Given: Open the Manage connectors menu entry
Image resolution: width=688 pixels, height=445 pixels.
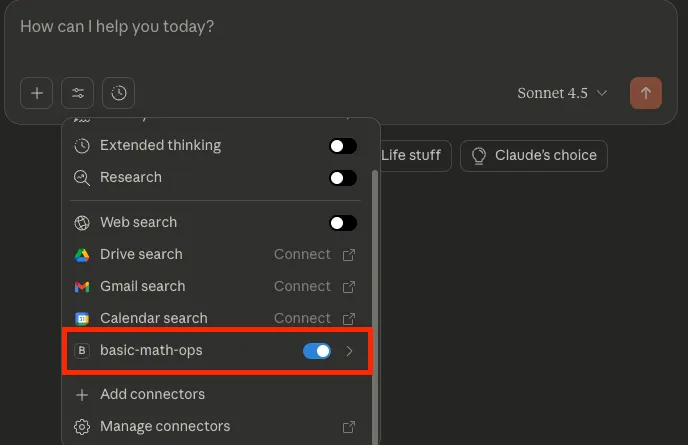Looking at the screenshot, I should [x=165, y=427].
